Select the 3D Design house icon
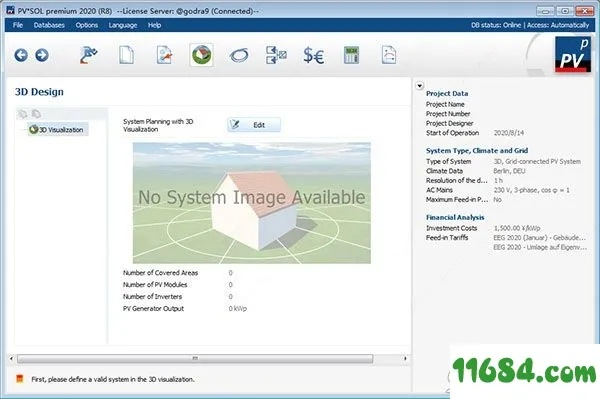 [201, 55]
